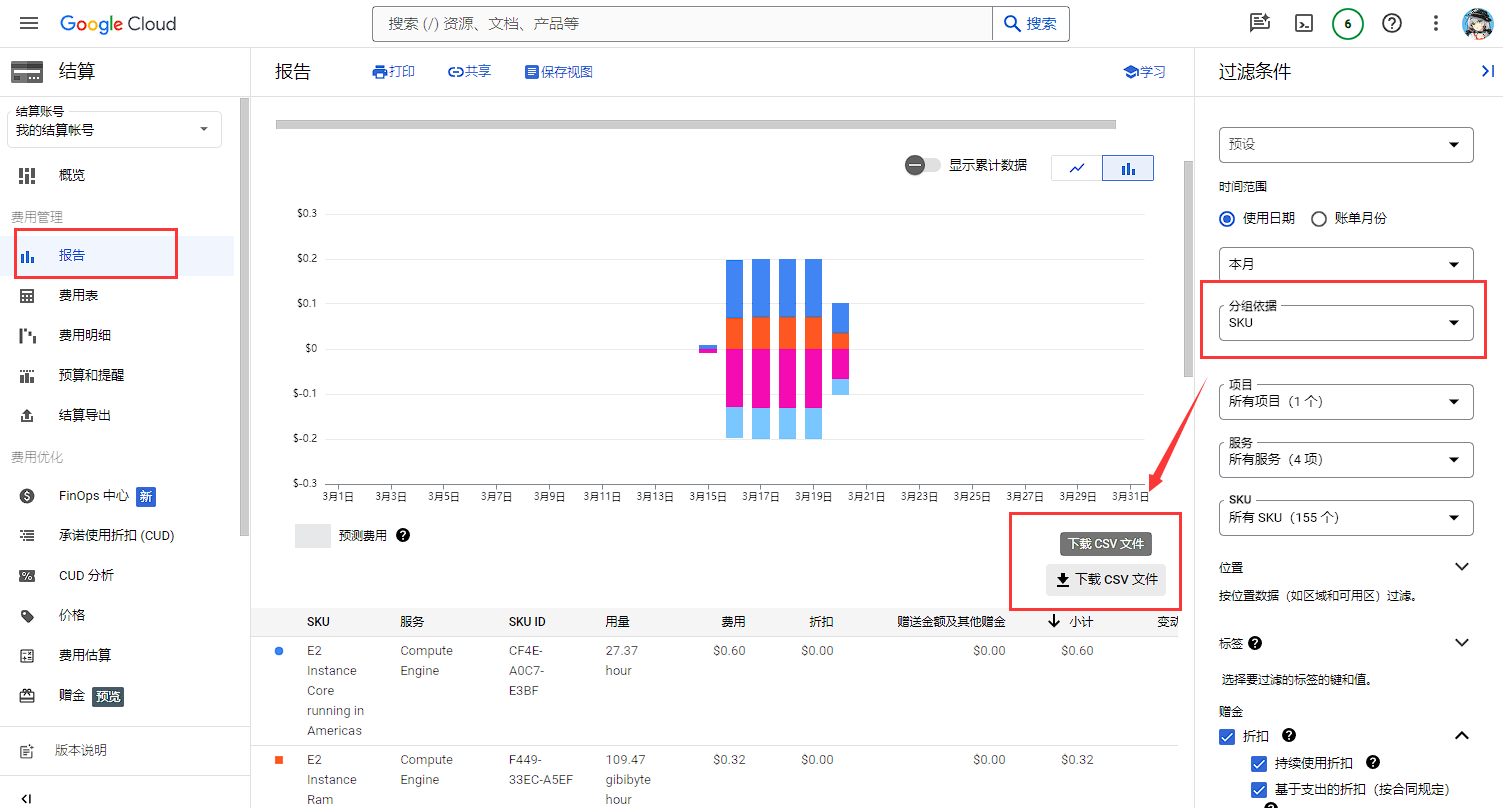1503x808 pixels.
Task: Open the Gemini AI chat icon
Action: coord(1259,23)
